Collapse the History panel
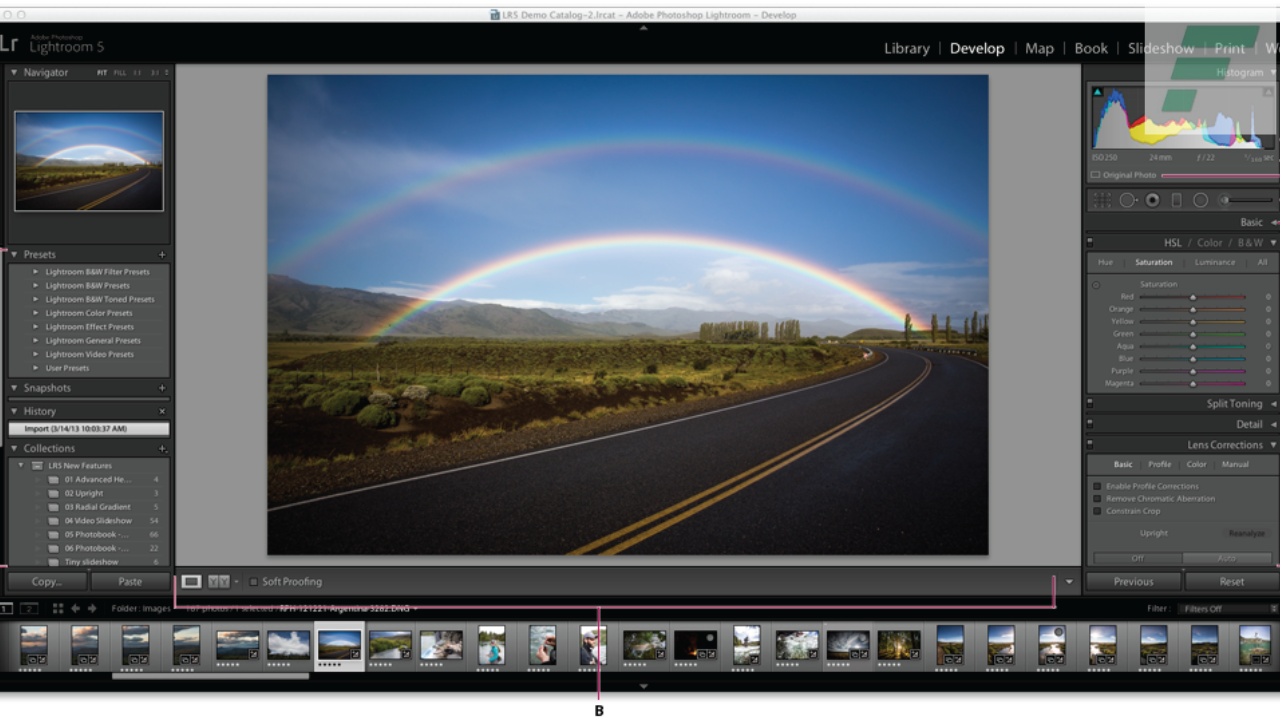 pos(15,411)
